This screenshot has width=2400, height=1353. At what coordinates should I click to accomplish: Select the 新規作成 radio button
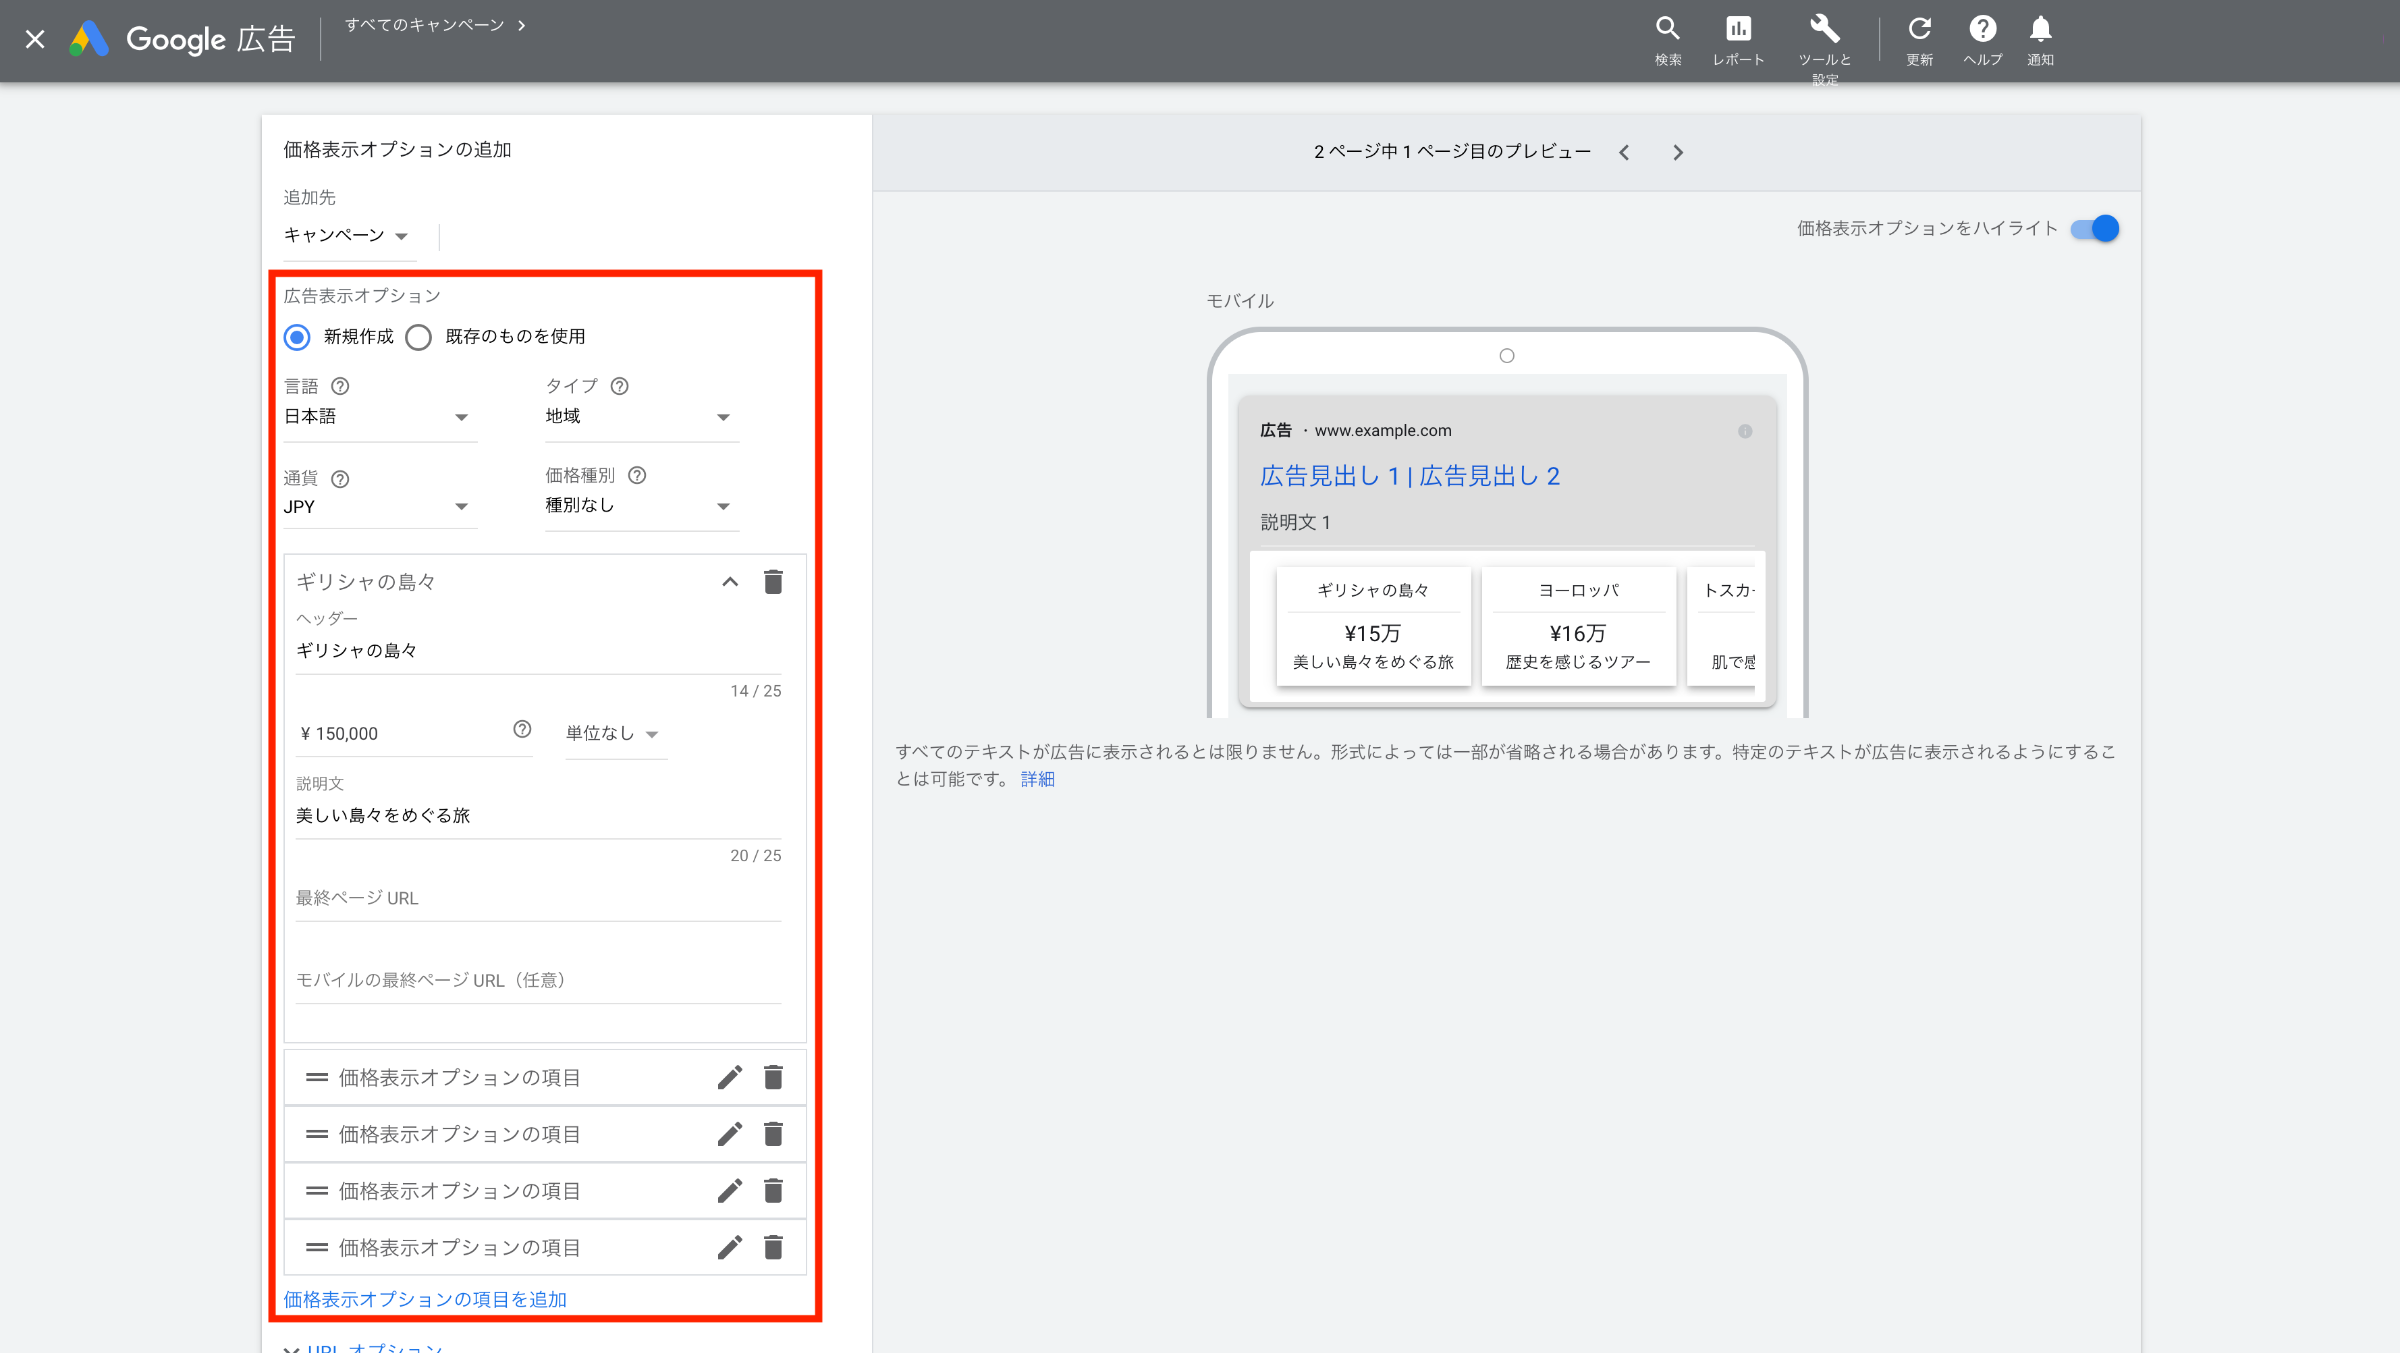pyautogui.click(x=297, y=337)
